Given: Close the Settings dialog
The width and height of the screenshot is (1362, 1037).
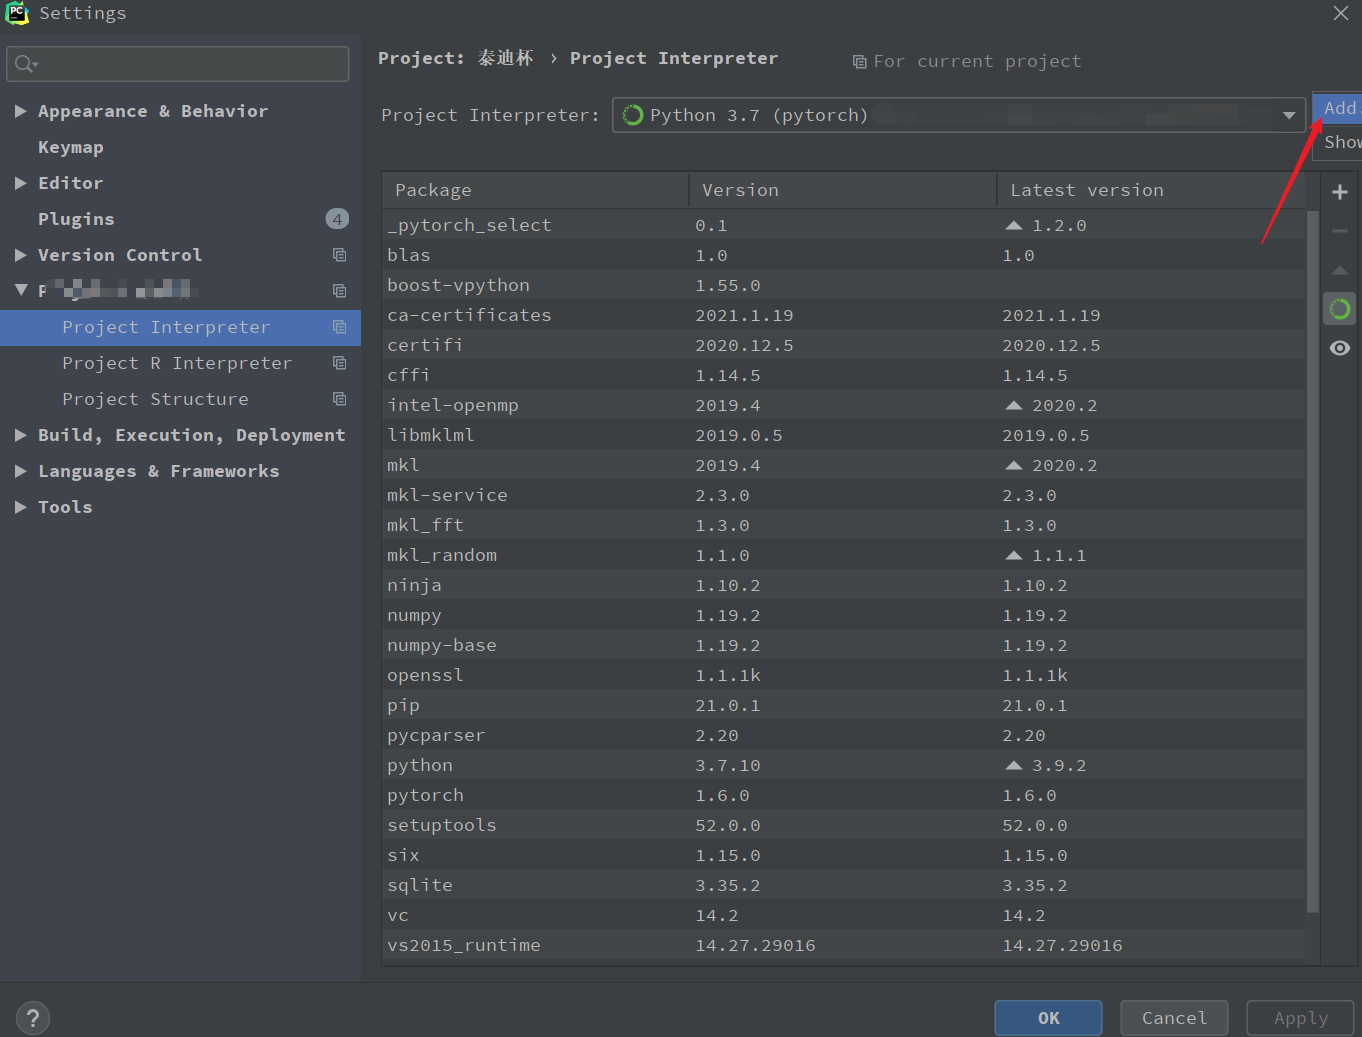Looking at the screenshot, I should tap(1340, 13).
